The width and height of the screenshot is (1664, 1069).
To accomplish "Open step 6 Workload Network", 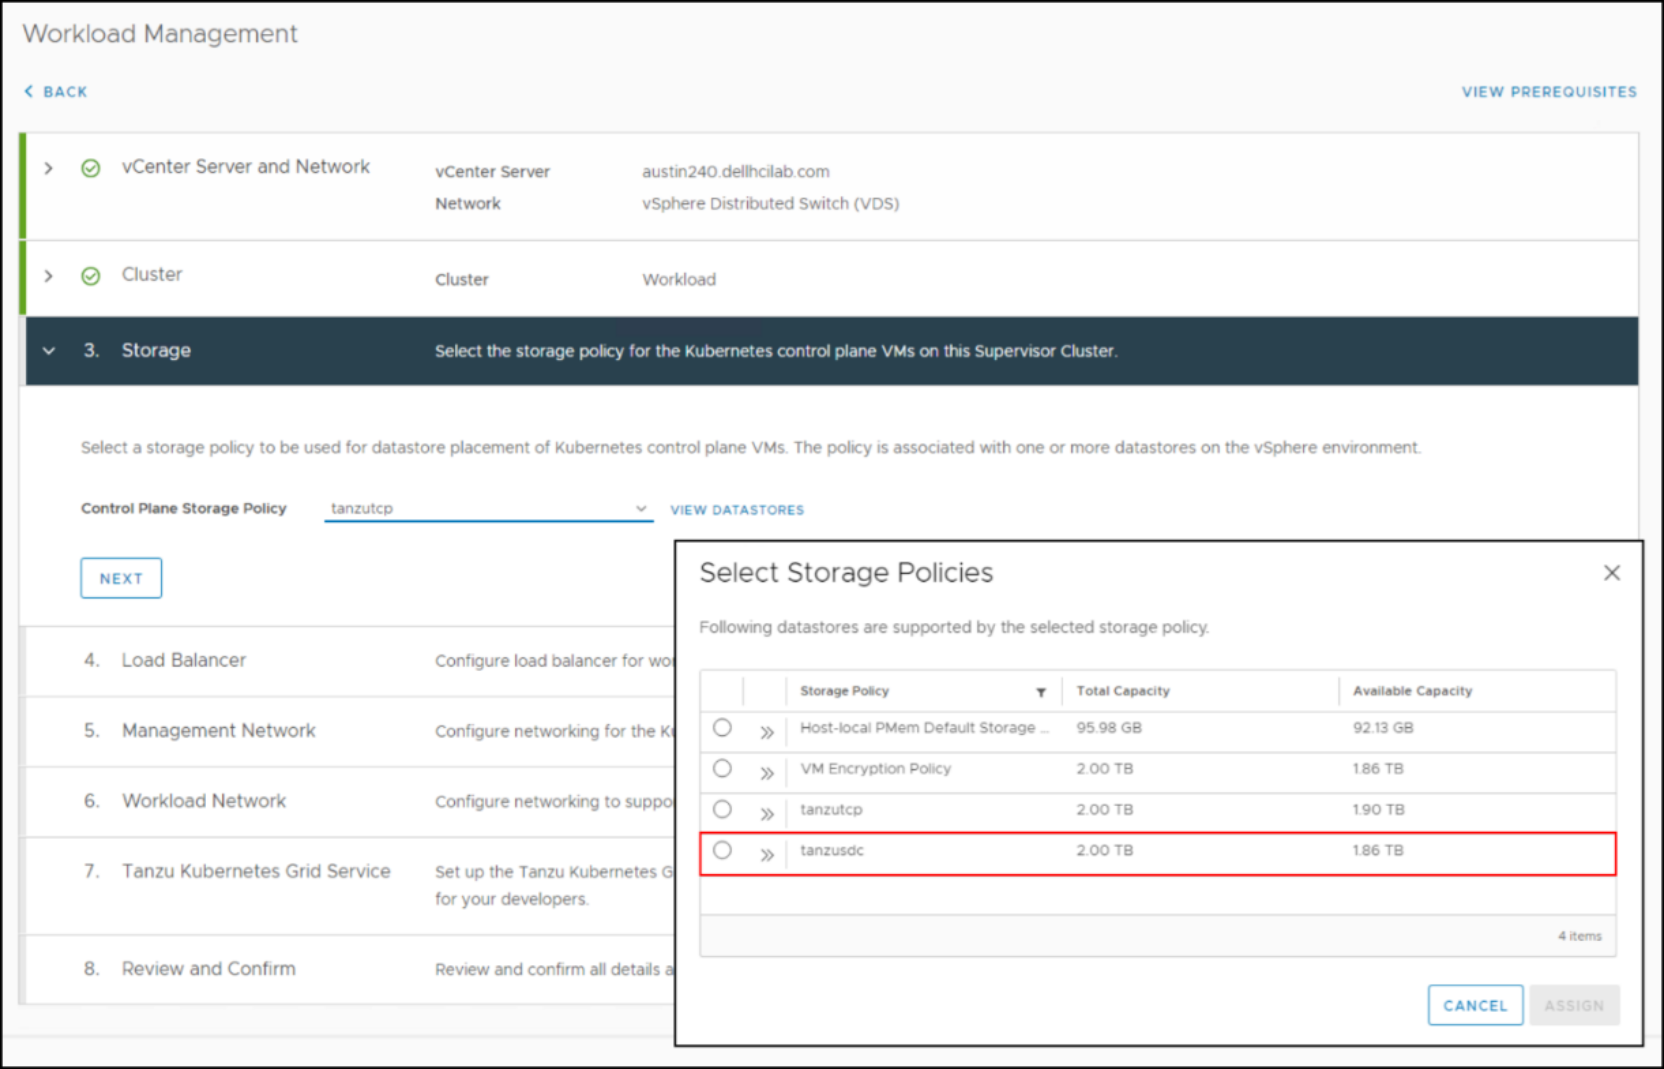I will [x=203, y=800].
